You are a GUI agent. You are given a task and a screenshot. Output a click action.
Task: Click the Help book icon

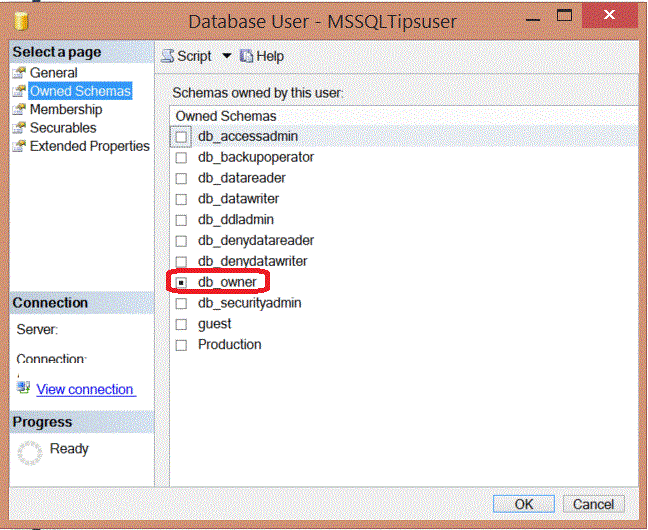click(246, 56)
